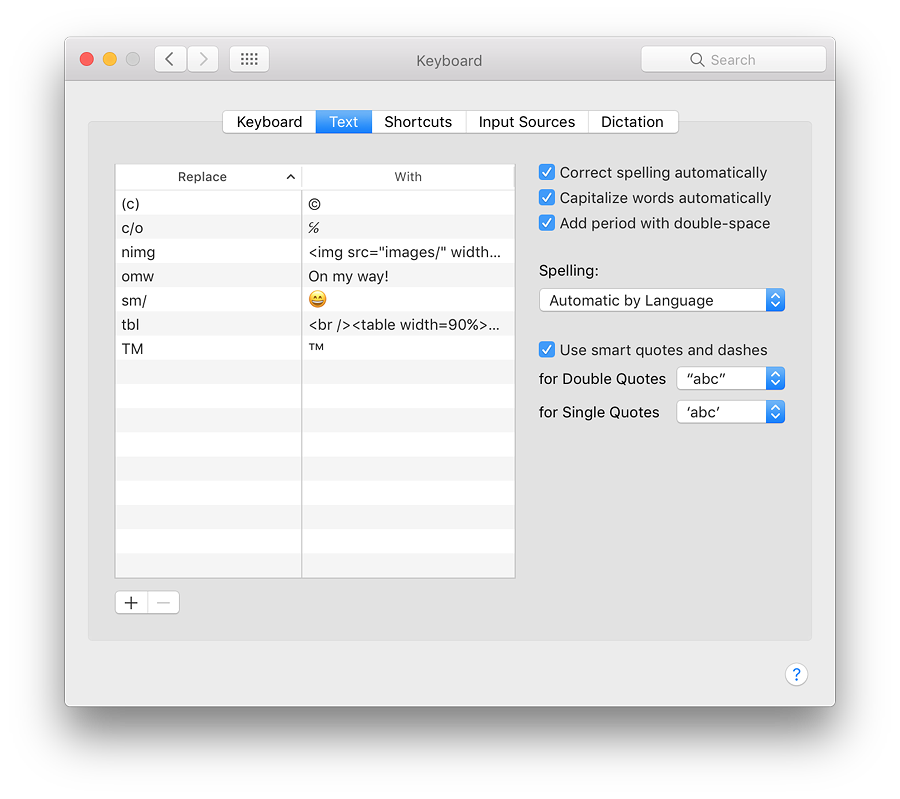Select the omw shortcut row
The width and height of the screenshot is (900, 799).
(x=315, y=276)
